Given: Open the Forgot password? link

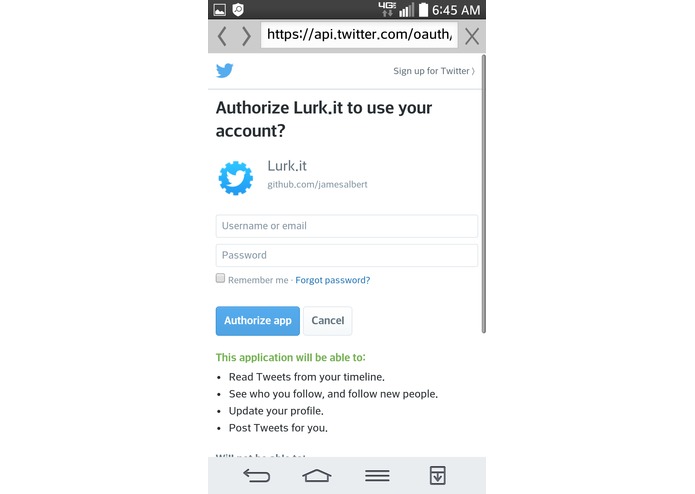Looking at the screenshot, I should pos(332,280).
